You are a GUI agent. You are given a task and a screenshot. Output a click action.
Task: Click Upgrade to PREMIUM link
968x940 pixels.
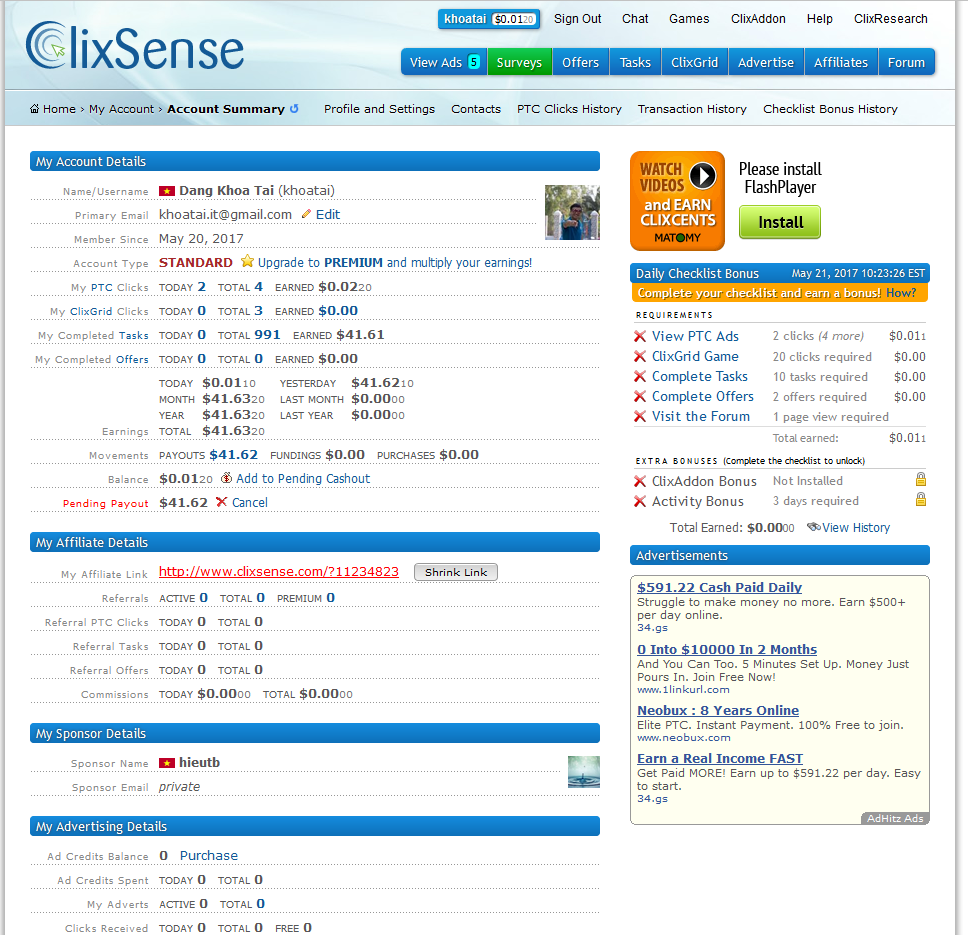(394, 262)
